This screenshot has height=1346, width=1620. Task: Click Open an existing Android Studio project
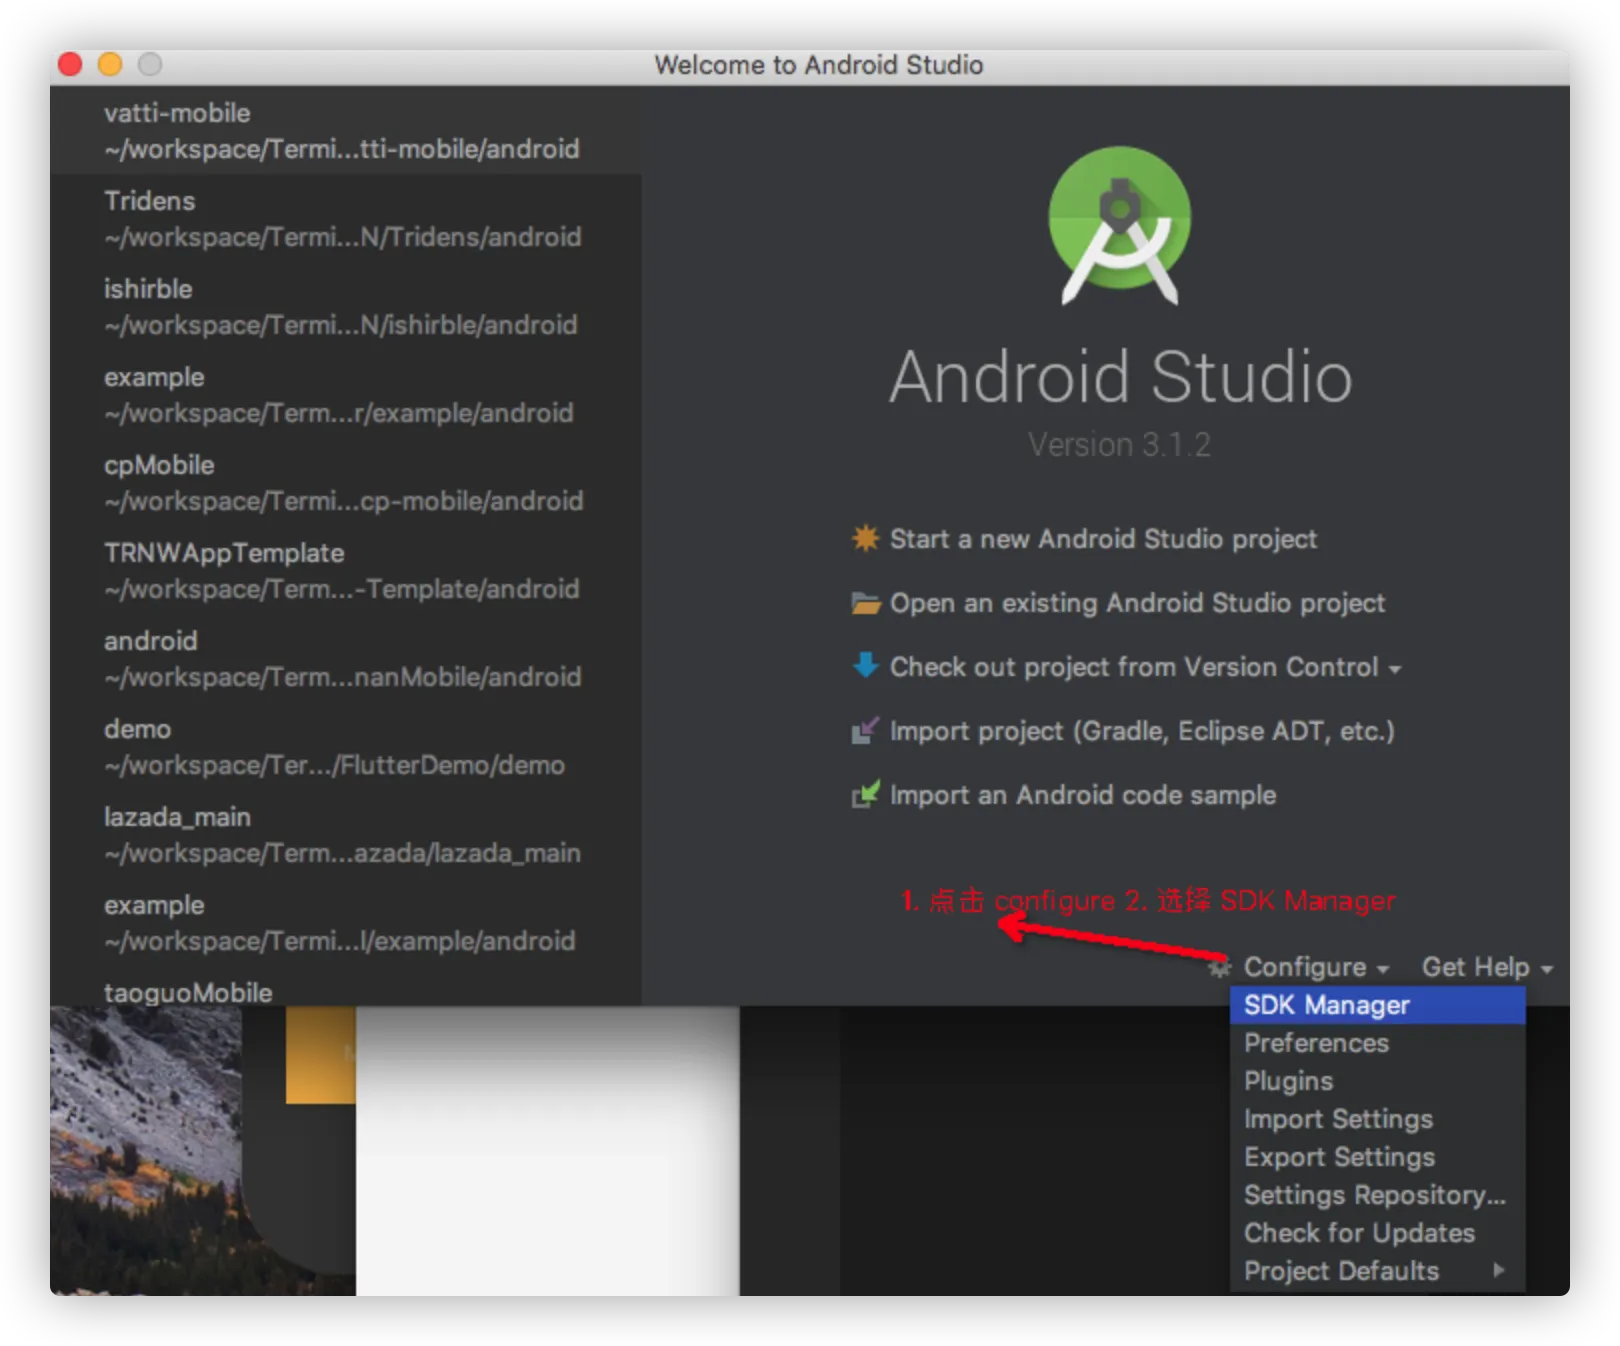pyautogui.click(x=1137, y=603)
